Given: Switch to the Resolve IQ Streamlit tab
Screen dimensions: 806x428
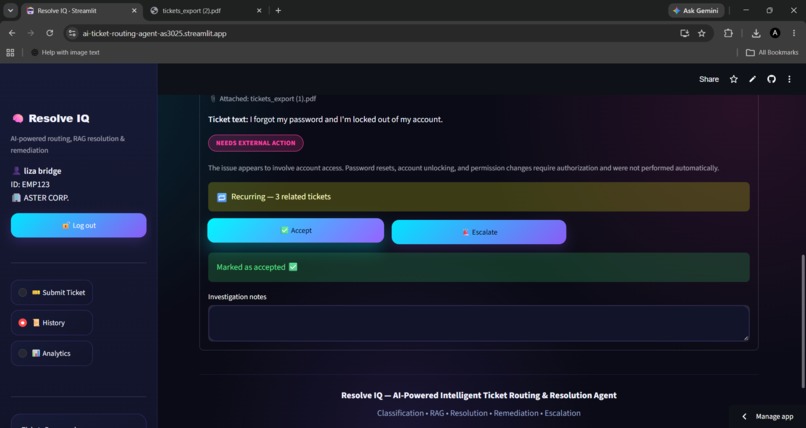Looking at the screenshot, I should 82,10.
